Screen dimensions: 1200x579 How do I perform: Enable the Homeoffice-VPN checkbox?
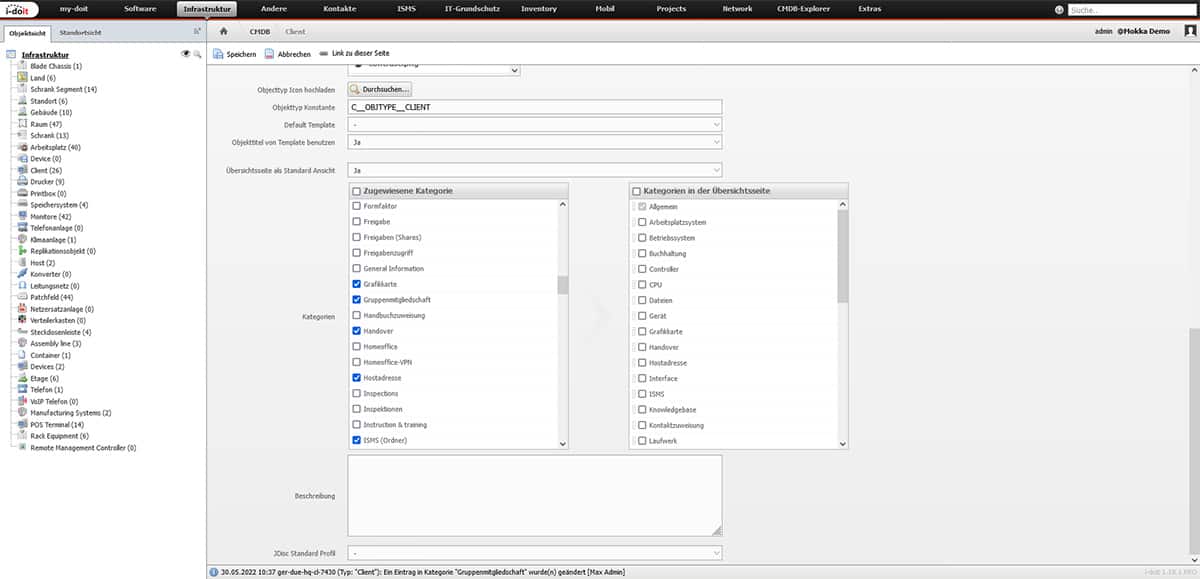[357, 362]
